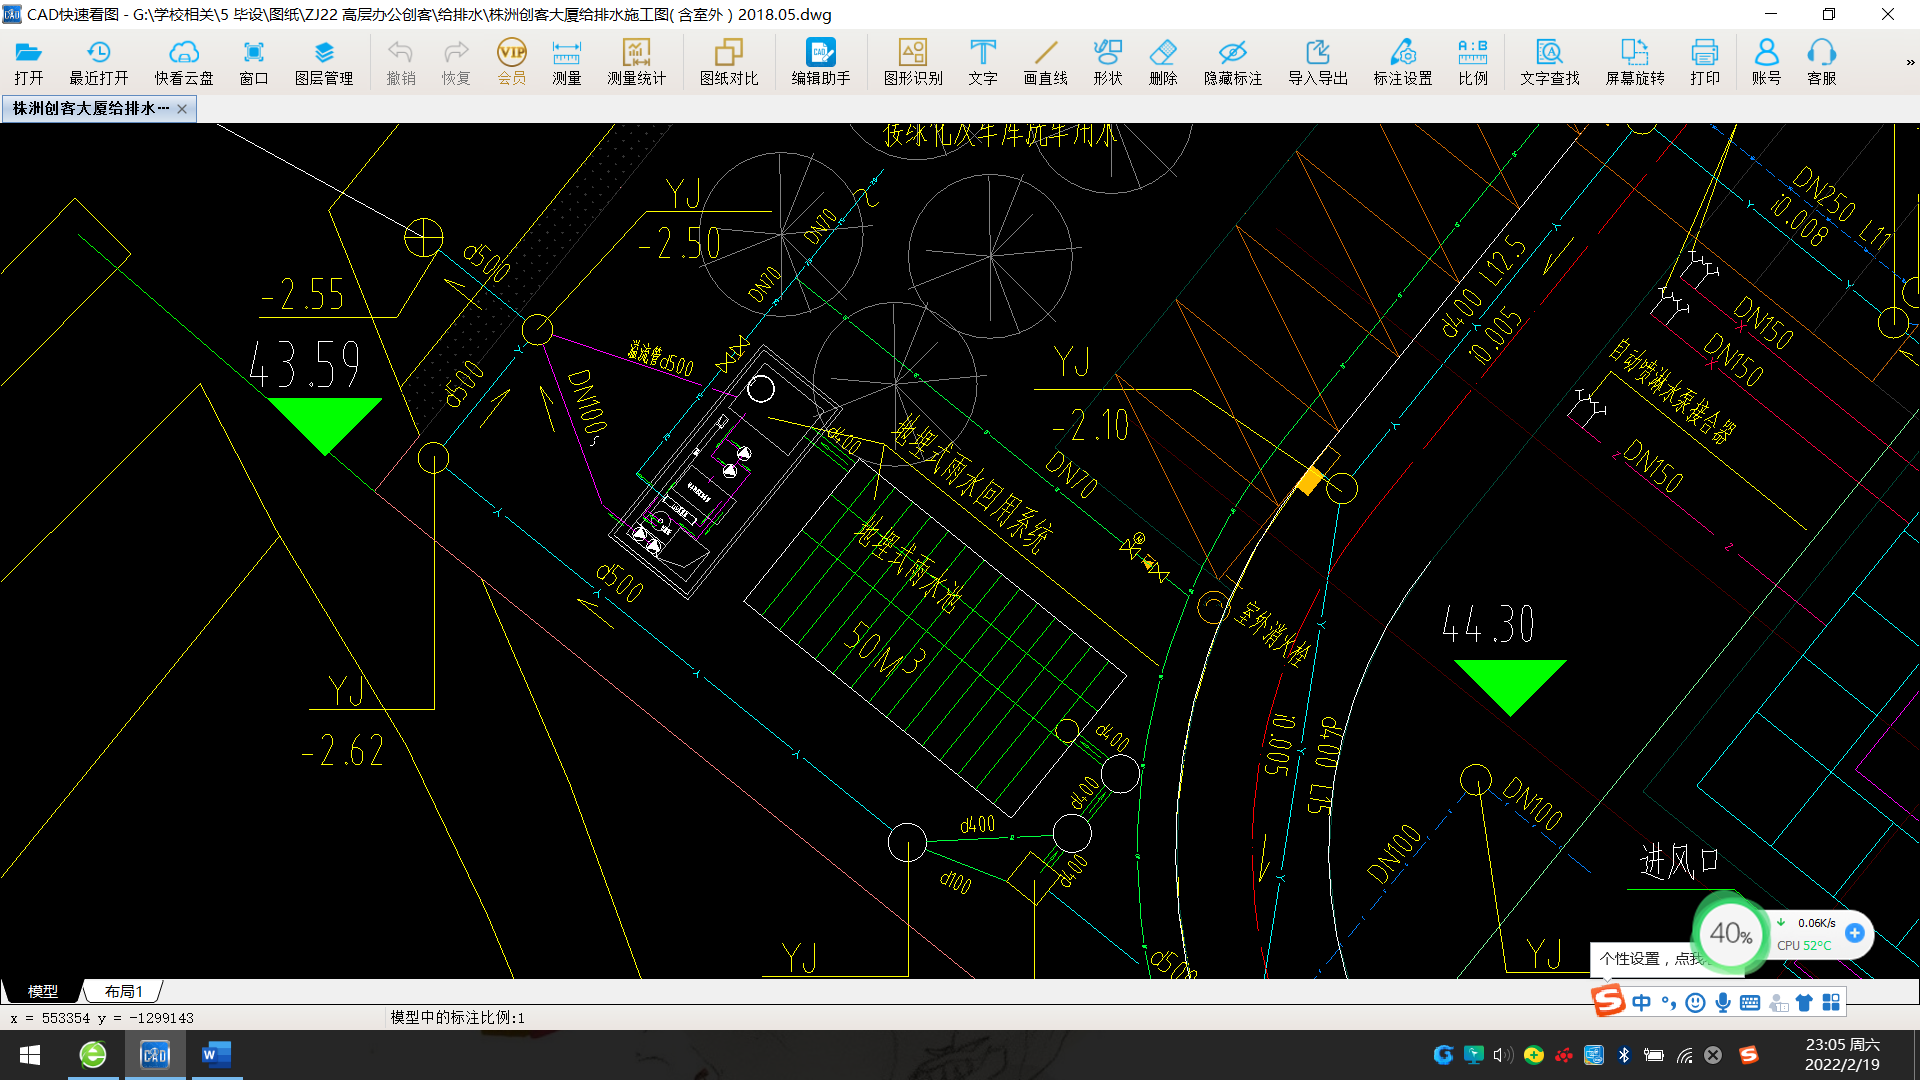Switch to the 布局1 layout tab

[x=124, y=991]
